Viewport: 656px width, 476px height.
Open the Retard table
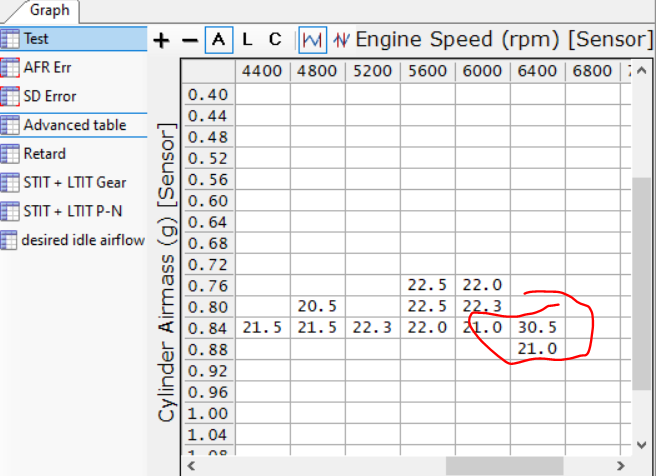[74, 154]
